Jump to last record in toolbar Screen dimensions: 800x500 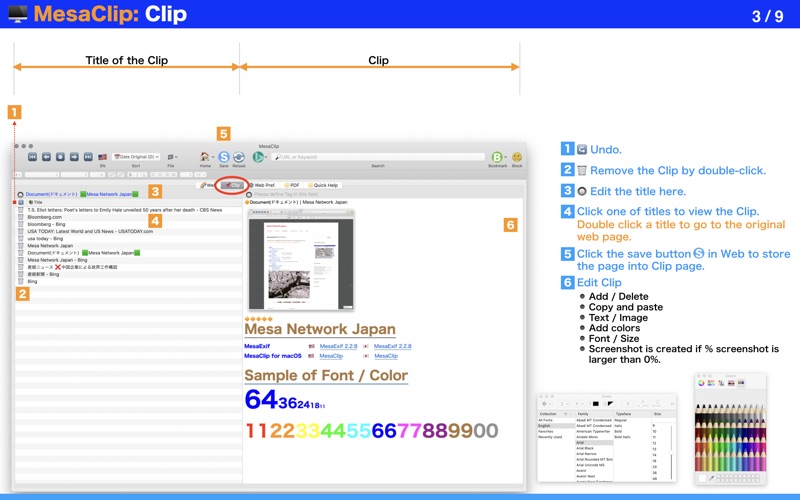point(88,157)
